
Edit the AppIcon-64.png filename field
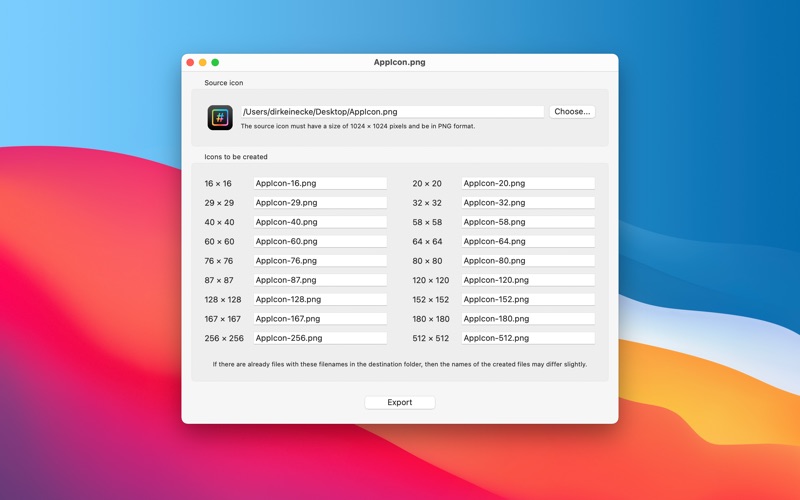click(x=528, y=241)
